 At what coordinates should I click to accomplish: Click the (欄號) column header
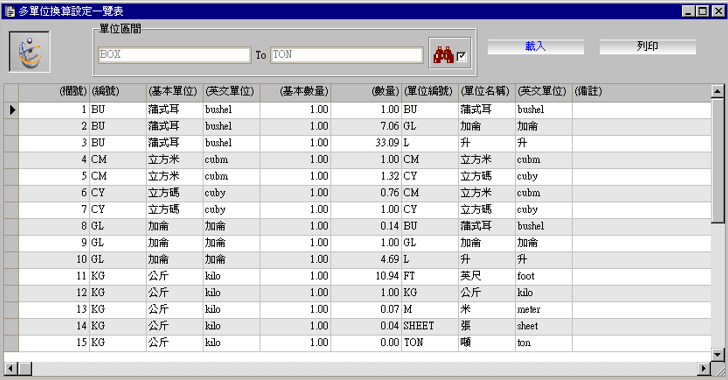pos(54,92)
